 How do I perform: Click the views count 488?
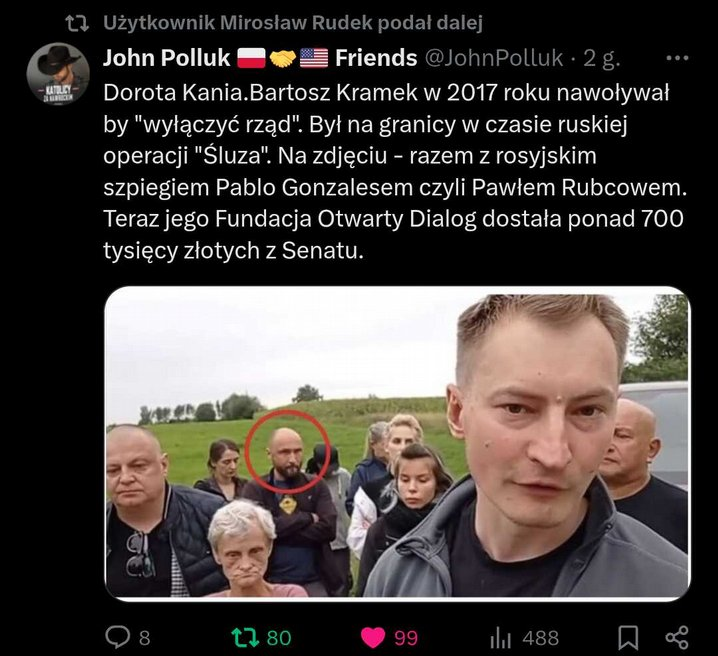click(x=541, y=638)
